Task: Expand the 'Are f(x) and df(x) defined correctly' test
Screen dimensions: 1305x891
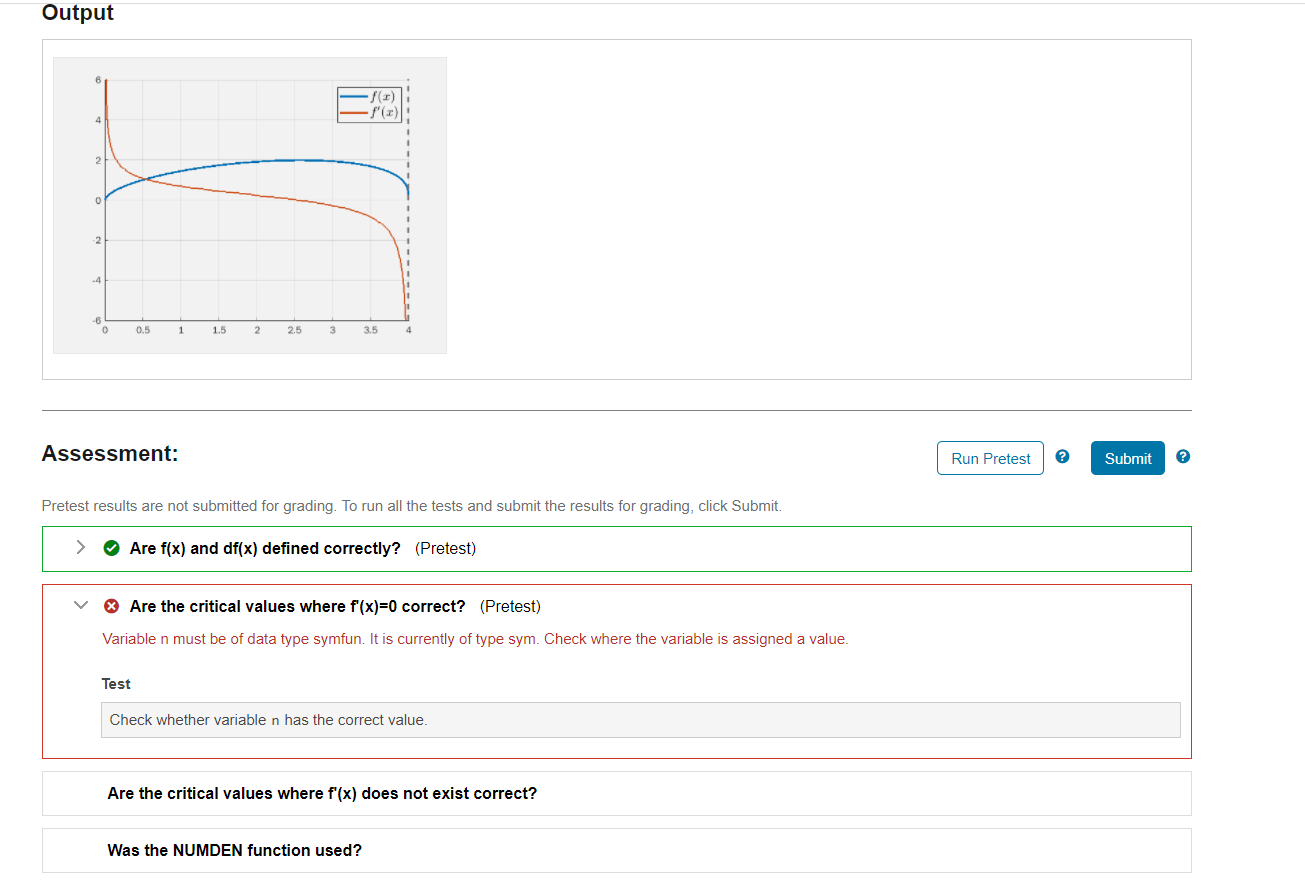Action: click(x=81, y=548)
